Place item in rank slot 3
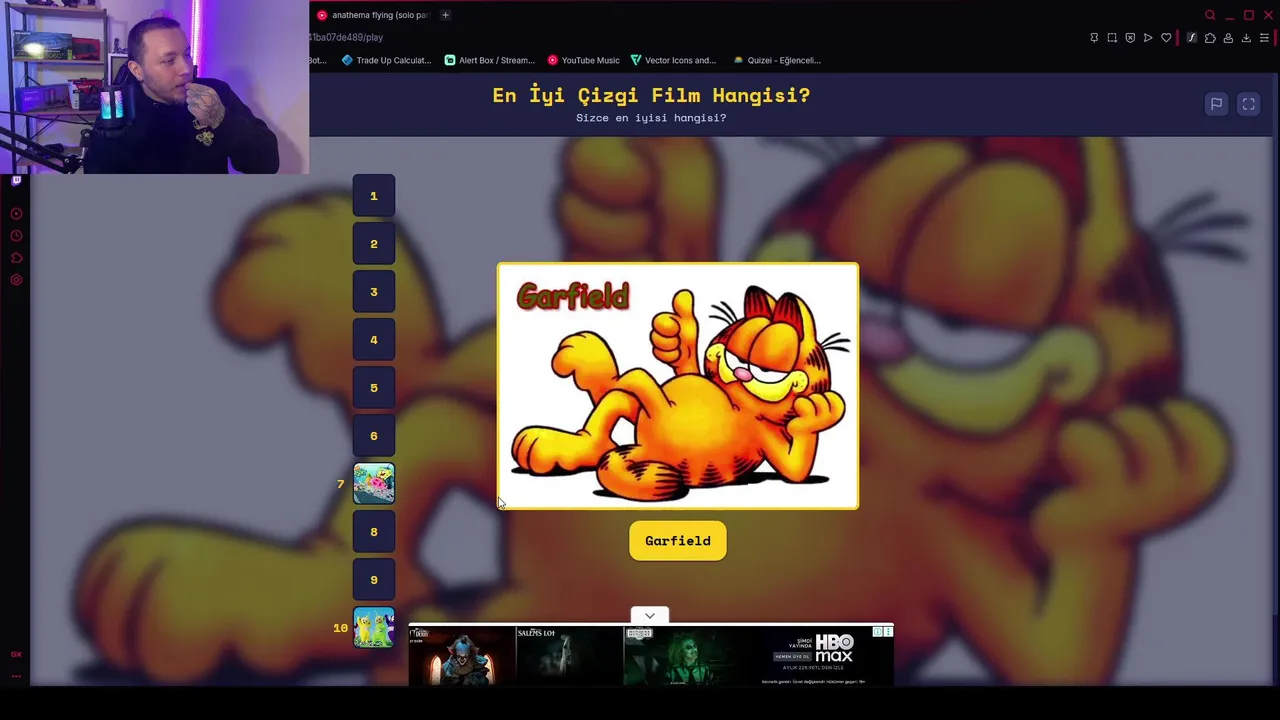 tap(374, 292)
